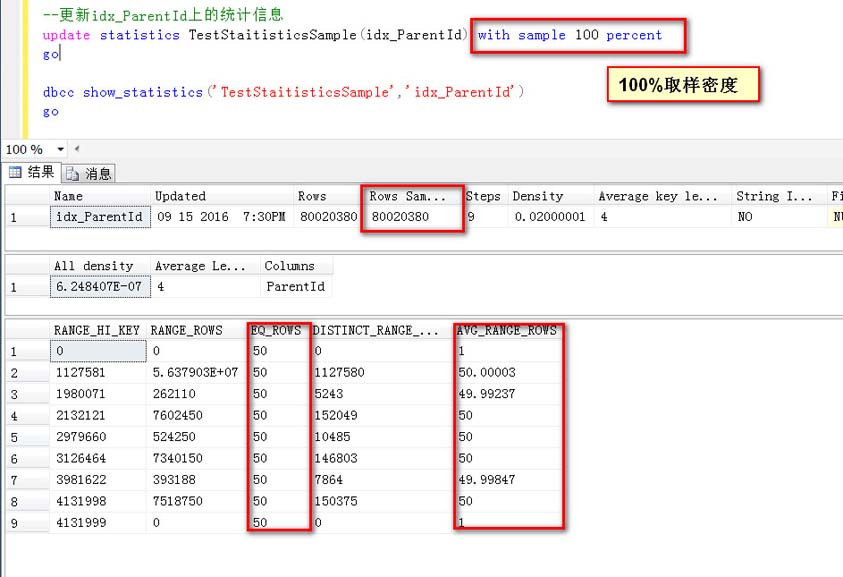Switch to the 消息 messages tab
Viewport: 843px width, 577px height.
pos(90,173)
